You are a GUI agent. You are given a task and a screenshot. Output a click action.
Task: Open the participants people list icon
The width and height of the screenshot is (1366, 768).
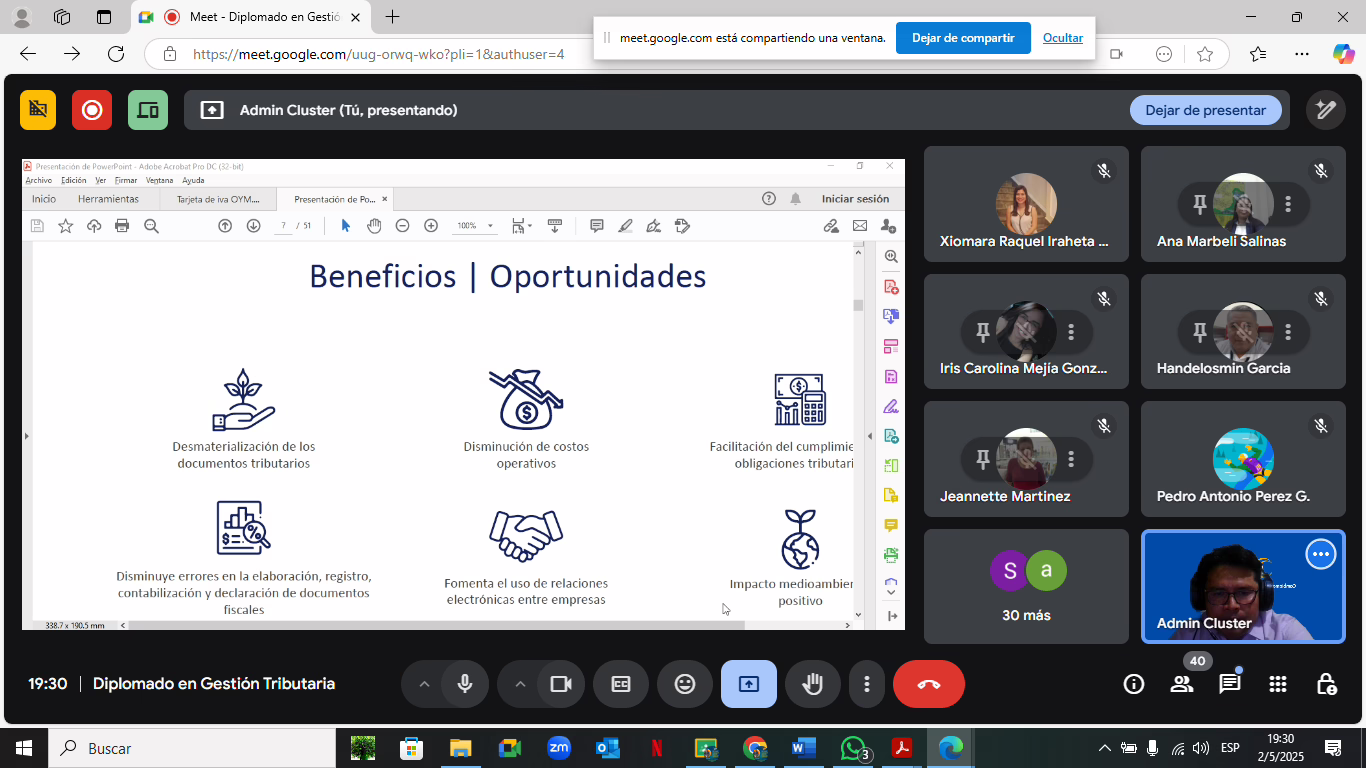[x=1182, y=684]
